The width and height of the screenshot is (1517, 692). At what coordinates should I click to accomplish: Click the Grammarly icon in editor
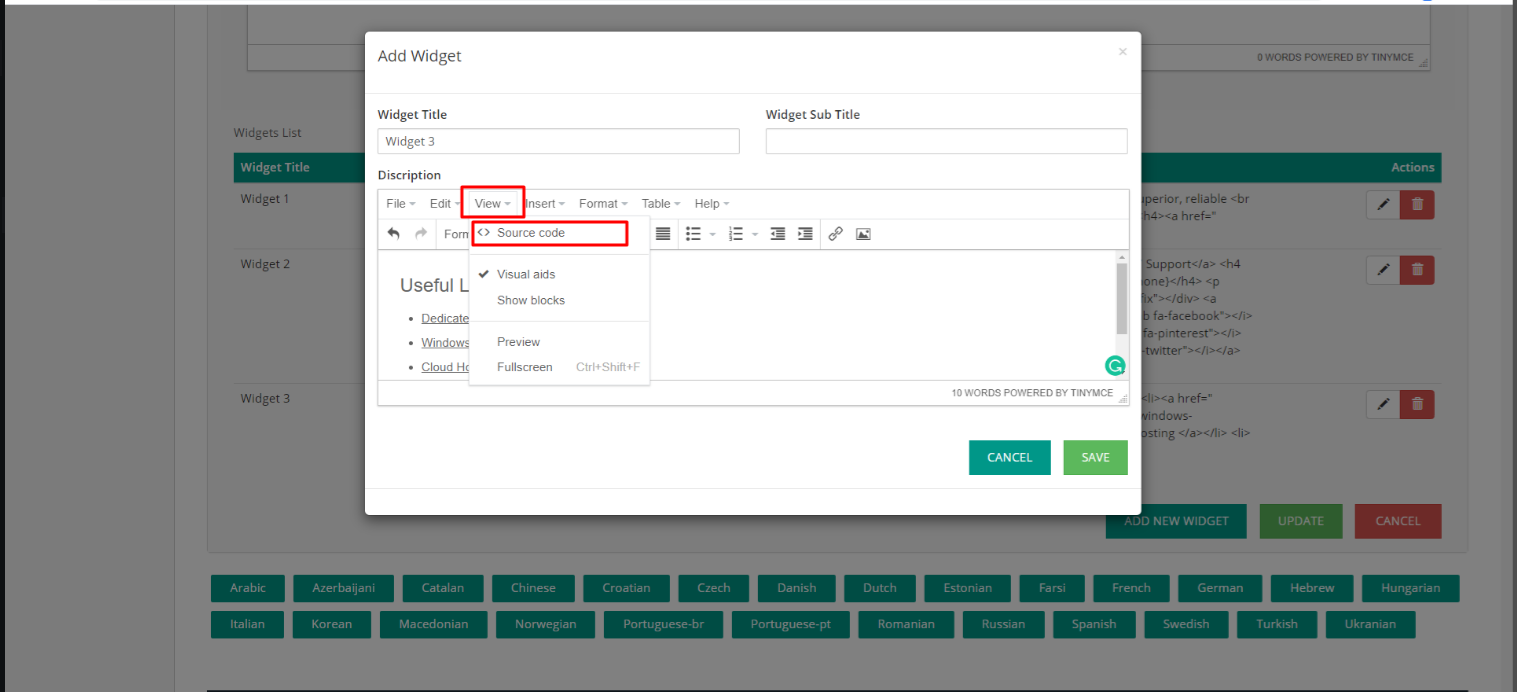1115,366
